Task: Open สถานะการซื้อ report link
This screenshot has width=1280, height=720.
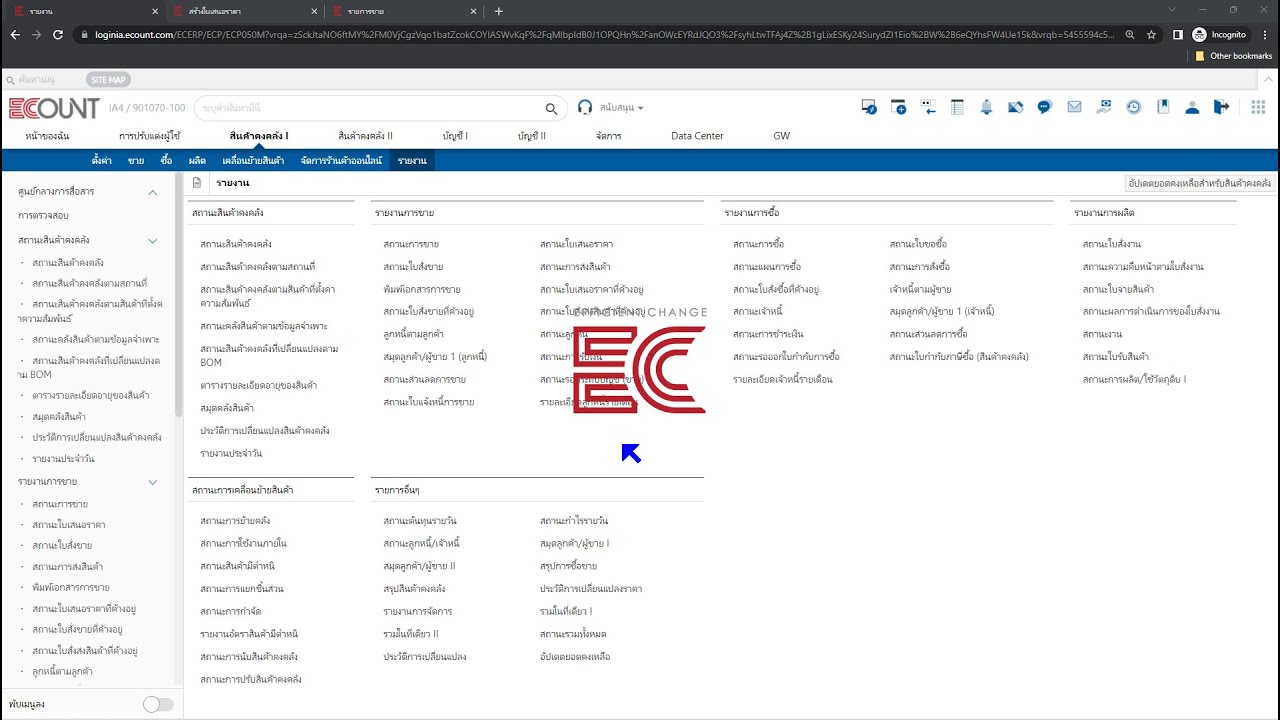Action: [758, 244]
